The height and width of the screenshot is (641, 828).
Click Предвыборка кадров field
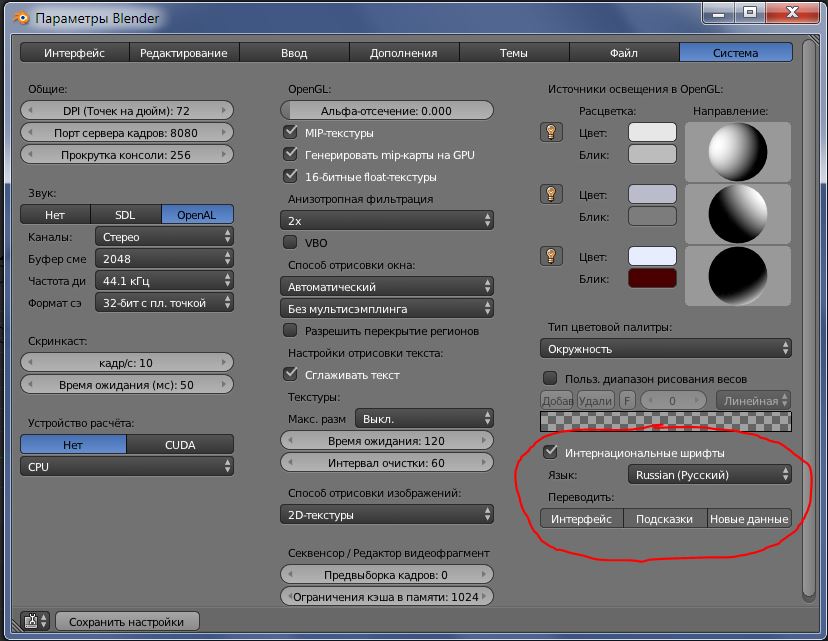387,574
